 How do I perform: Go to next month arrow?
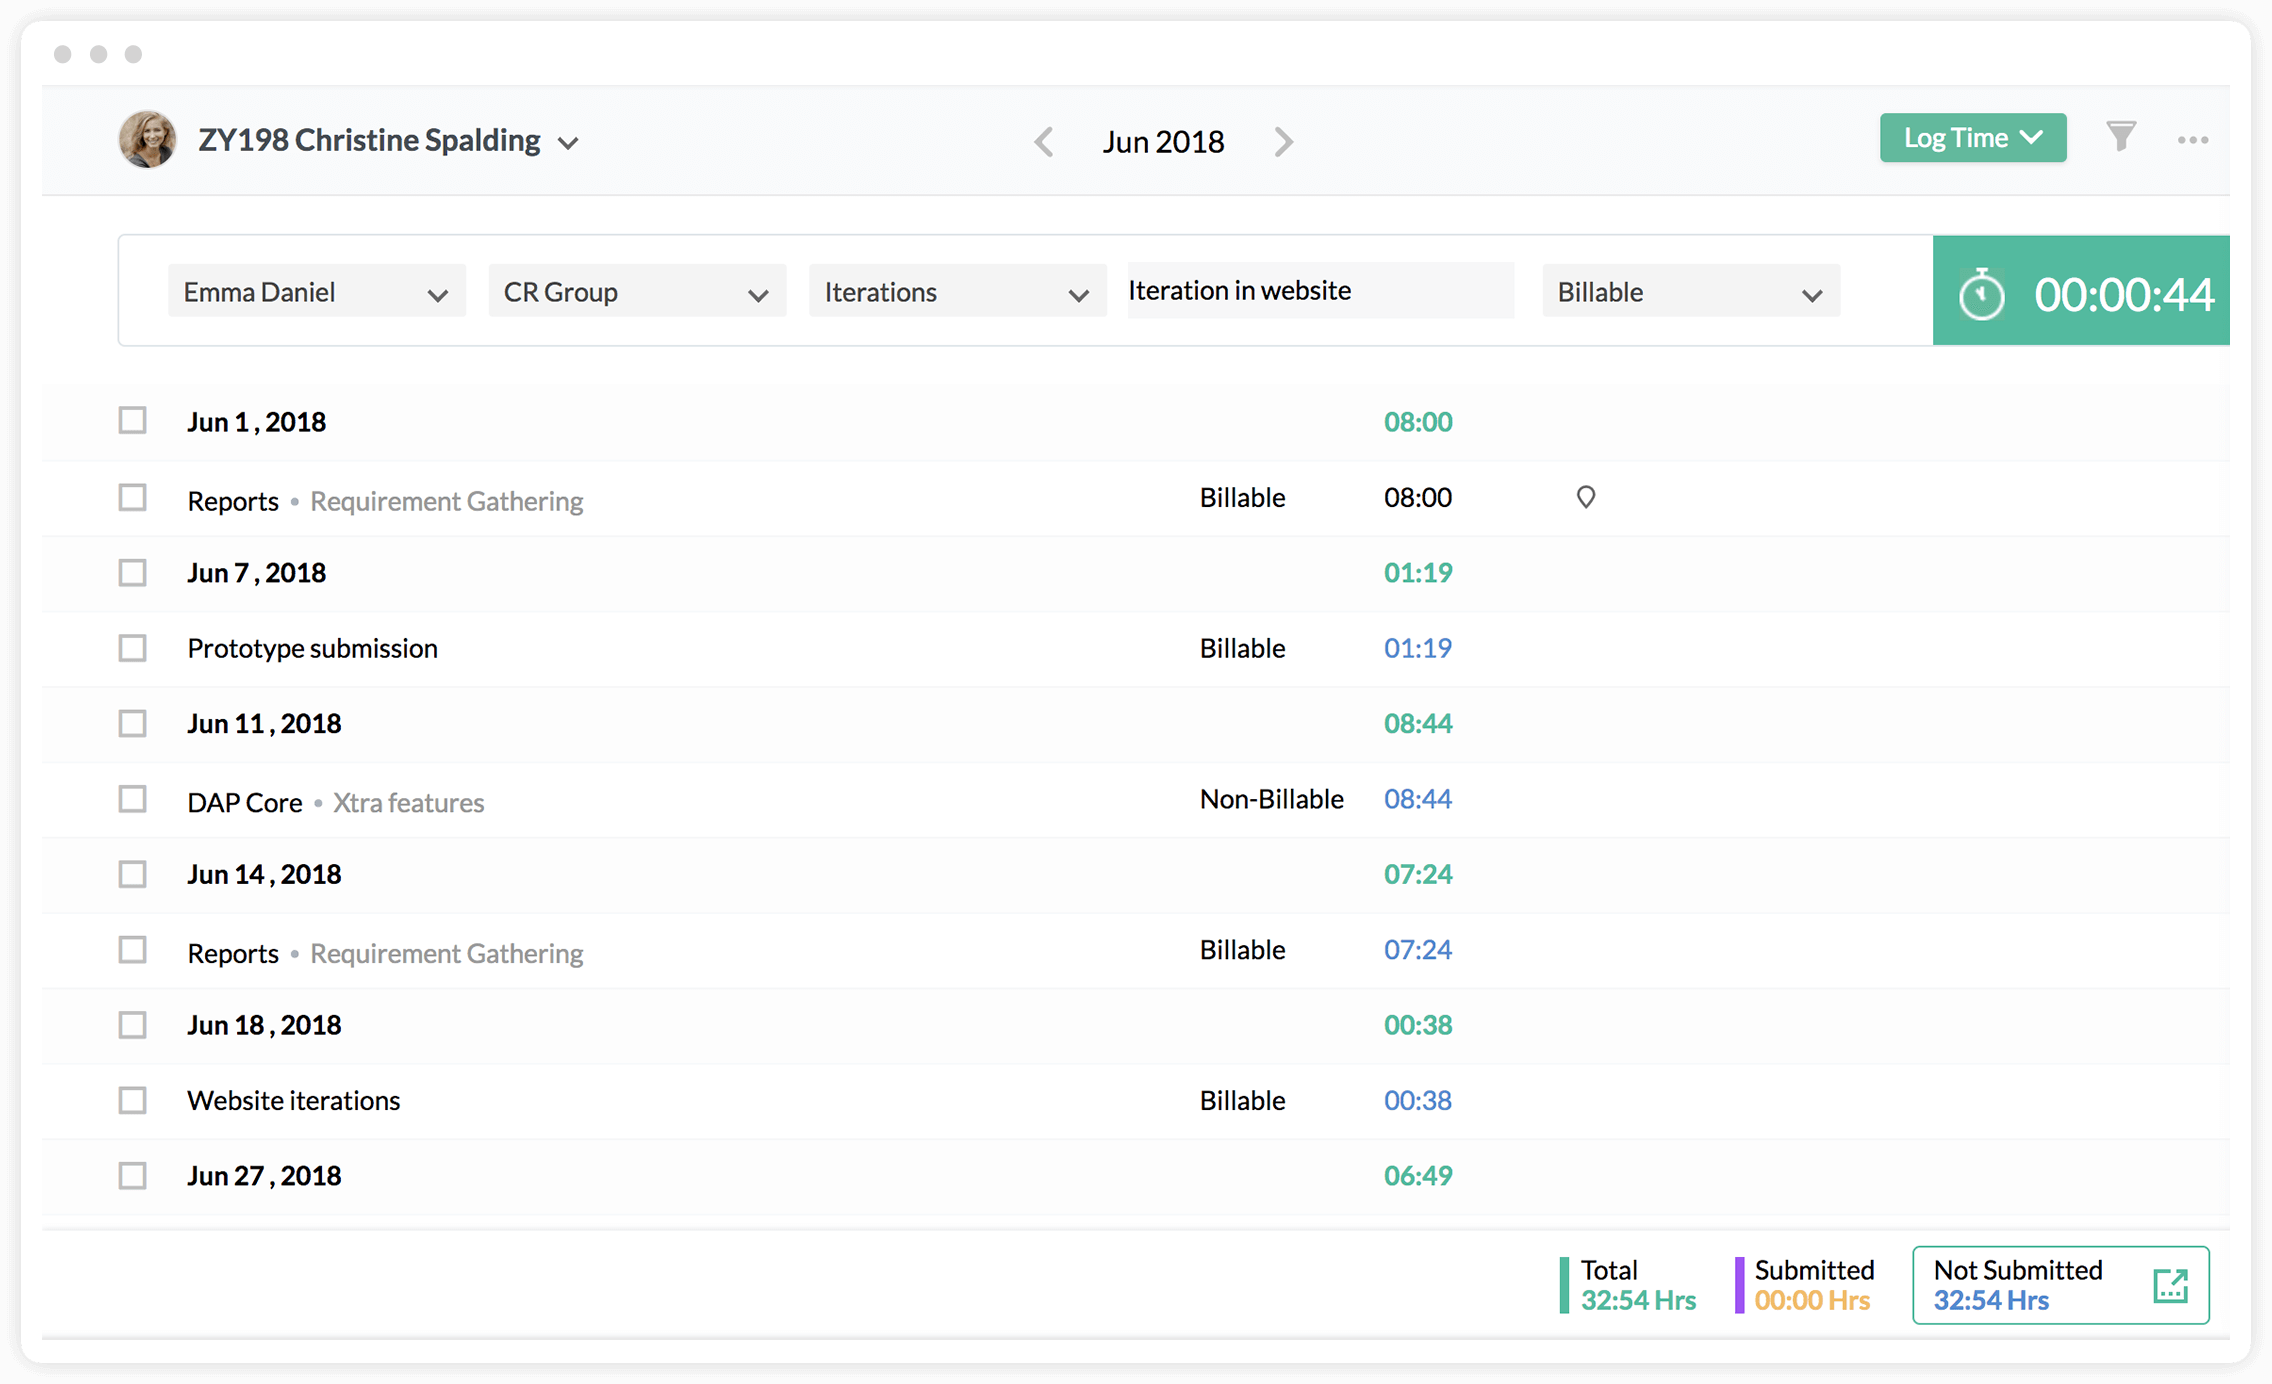pos(1284,142)
